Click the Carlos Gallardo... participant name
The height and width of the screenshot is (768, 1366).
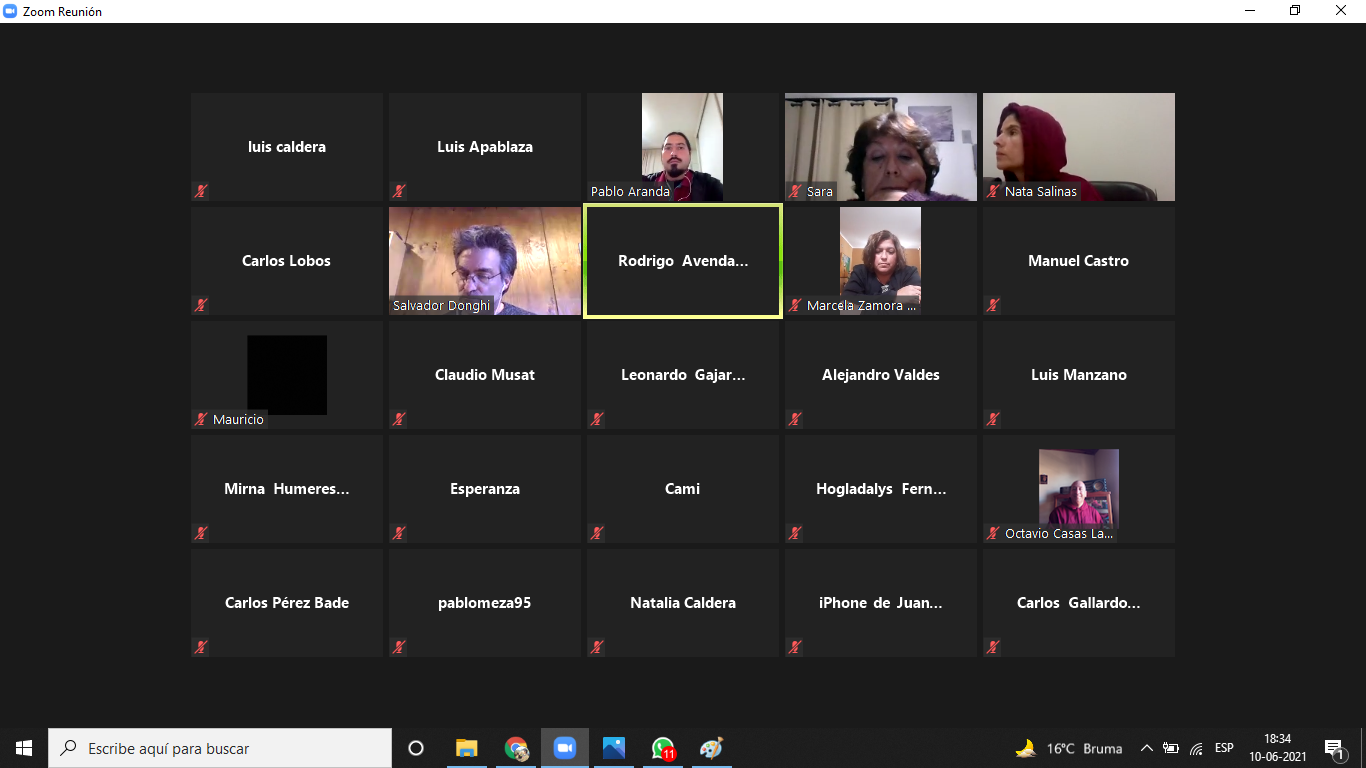click(x=1079, y=603)
